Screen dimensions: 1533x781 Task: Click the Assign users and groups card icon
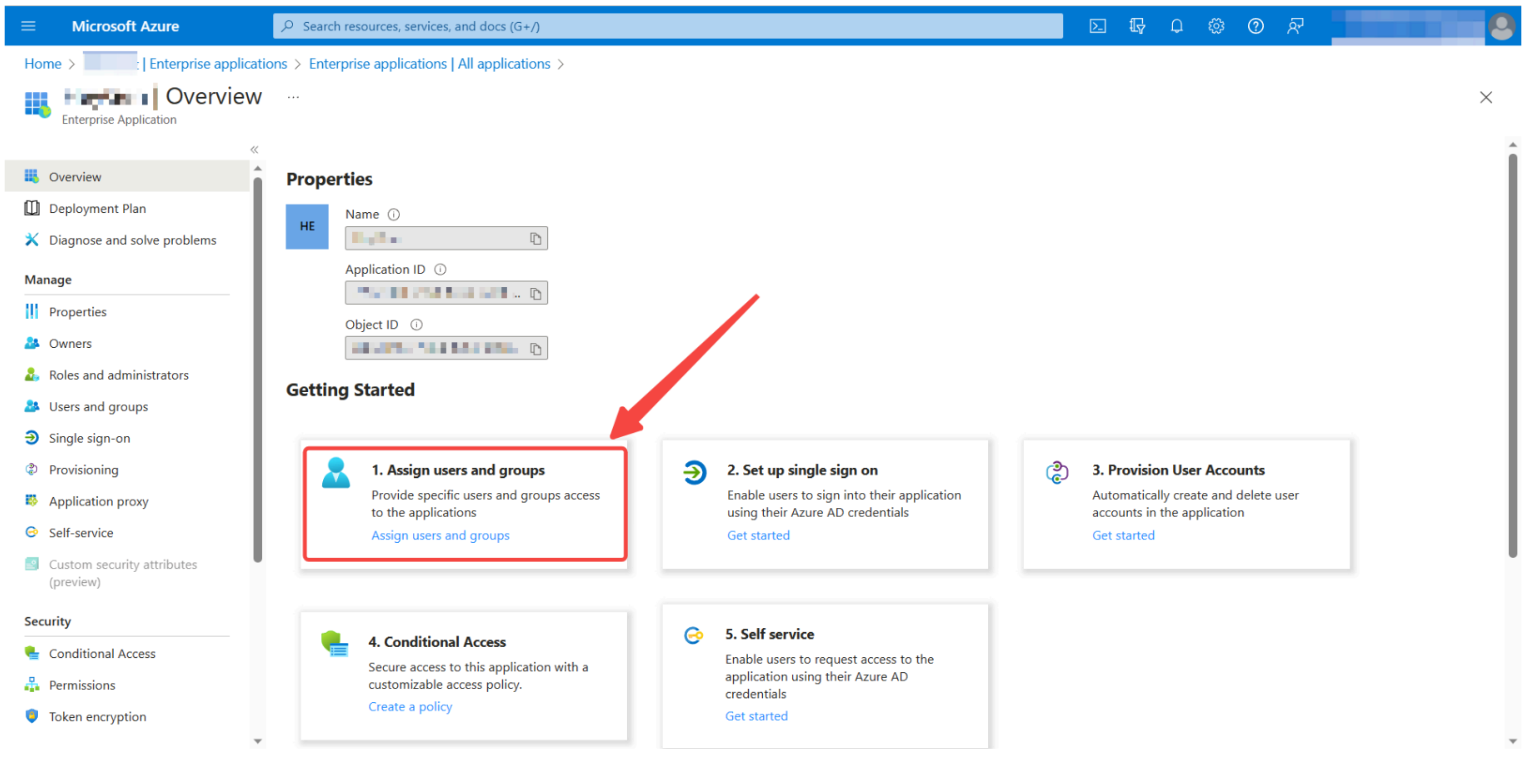(336, 472)
